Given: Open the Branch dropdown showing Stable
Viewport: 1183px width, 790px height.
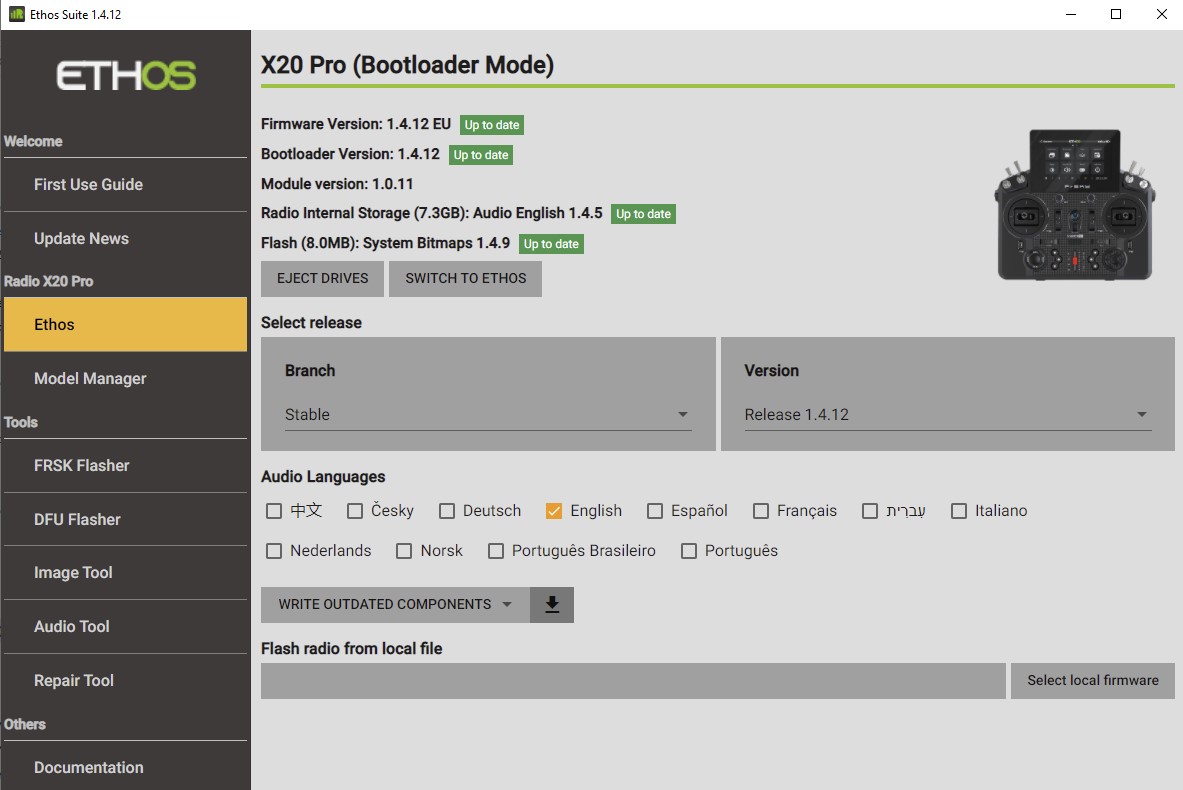Looking at the screenshot, I should (488, 414).
